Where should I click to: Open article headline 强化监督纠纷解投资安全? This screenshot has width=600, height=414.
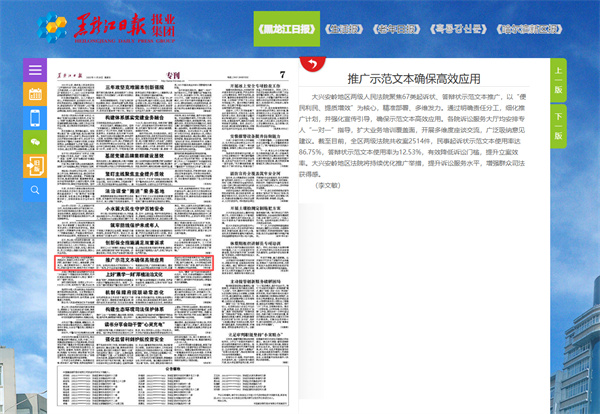133,340
